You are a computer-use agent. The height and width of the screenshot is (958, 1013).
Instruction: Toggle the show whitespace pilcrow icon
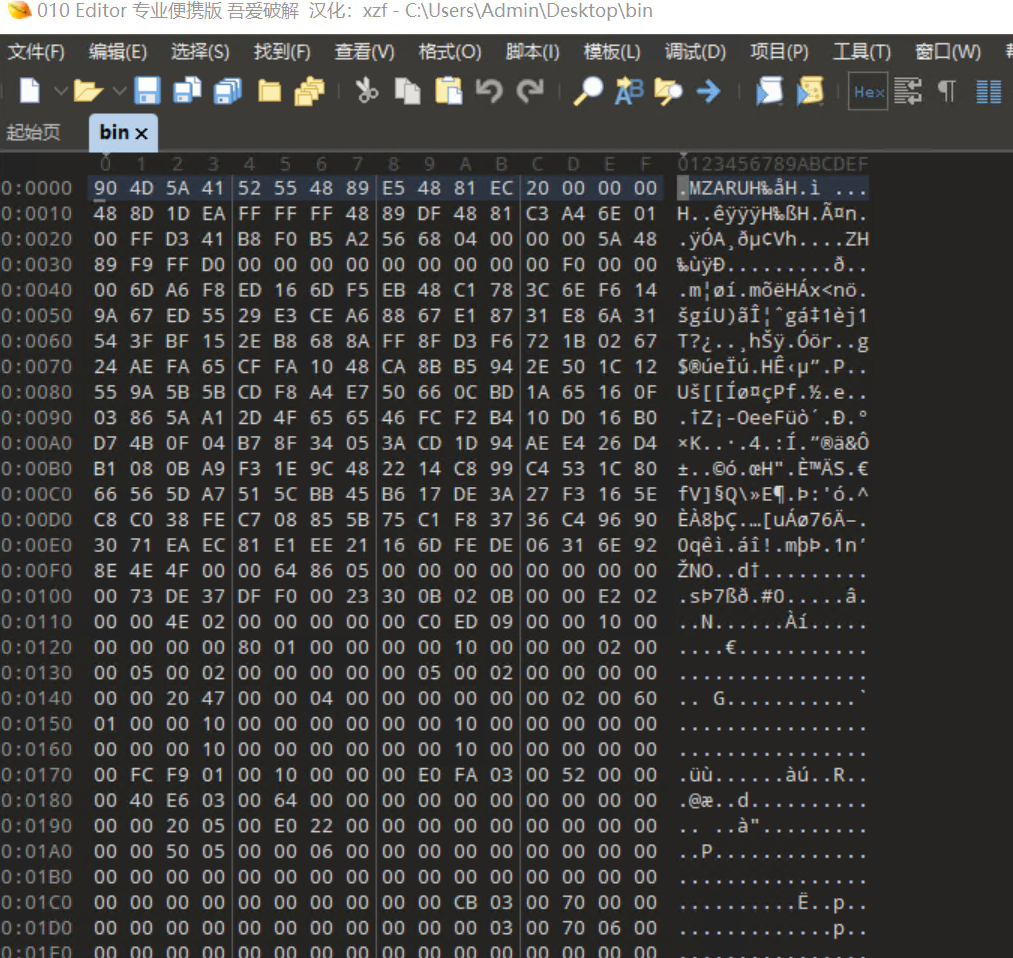[x=946, y=91]
